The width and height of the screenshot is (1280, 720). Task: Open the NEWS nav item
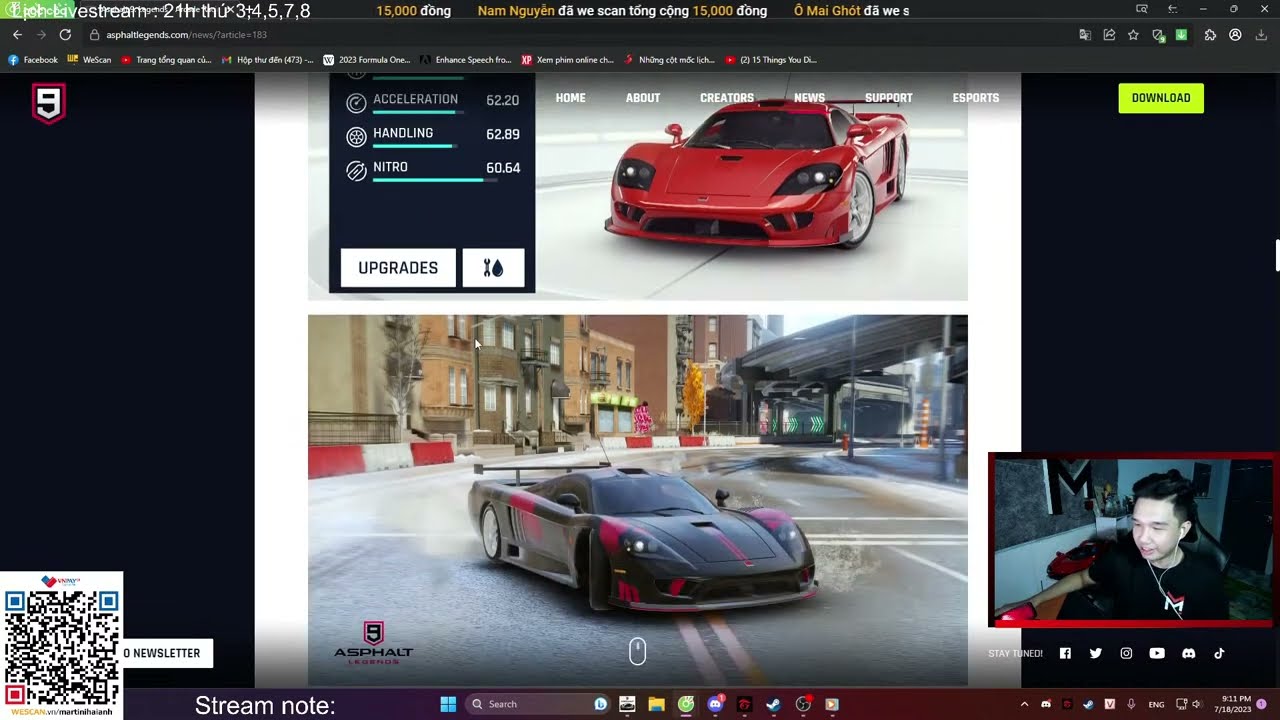(x=810, y=98)
